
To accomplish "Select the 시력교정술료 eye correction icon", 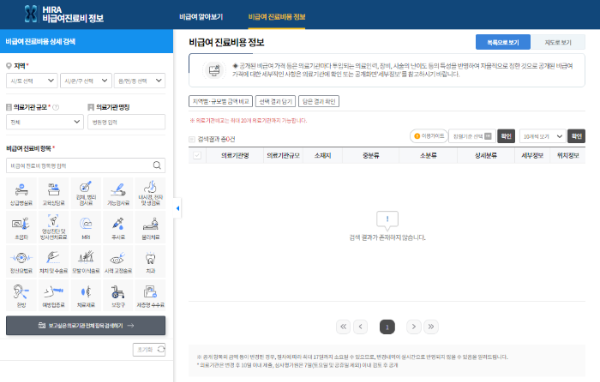I will pyautogui.click(x=118, y=261).
